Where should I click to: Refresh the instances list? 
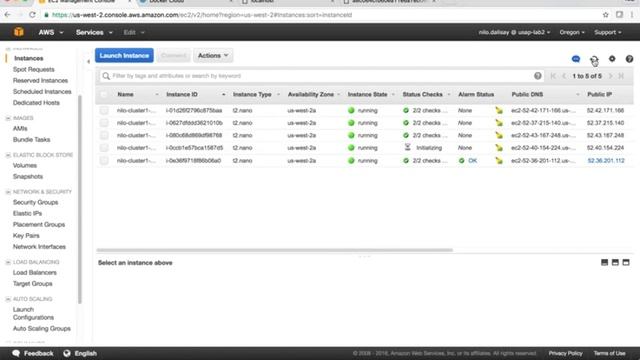tap(594, 59)
